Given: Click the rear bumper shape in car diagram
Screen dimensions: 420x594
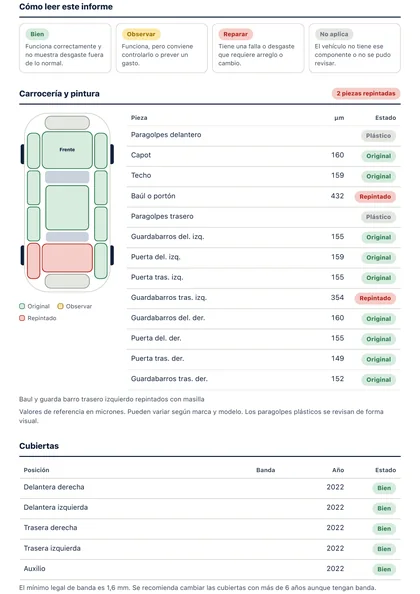Looking at the screenshot, I should 67,281.
